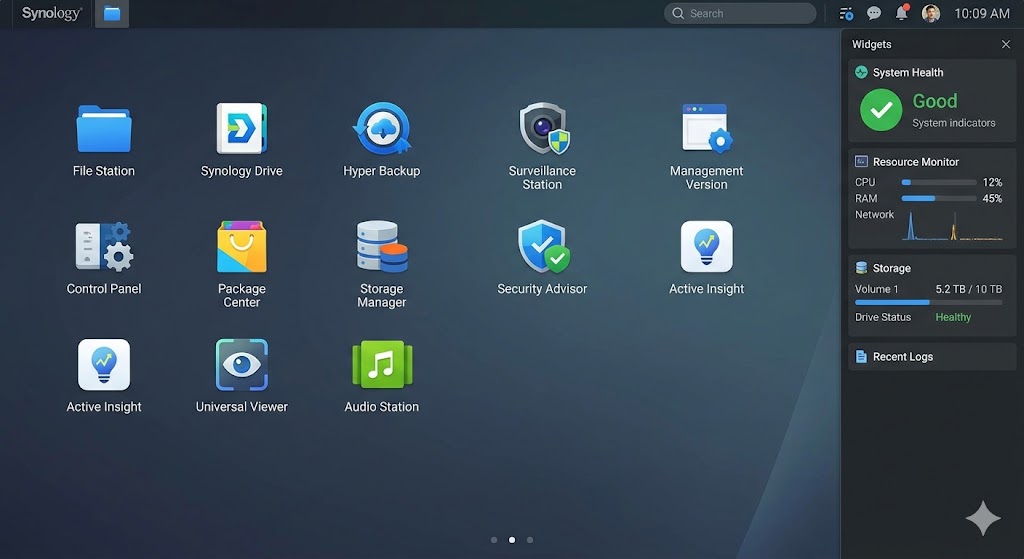The image size is (1024, 559).
Task: Open Resource Monitor widget title
Action: (916, 162)
